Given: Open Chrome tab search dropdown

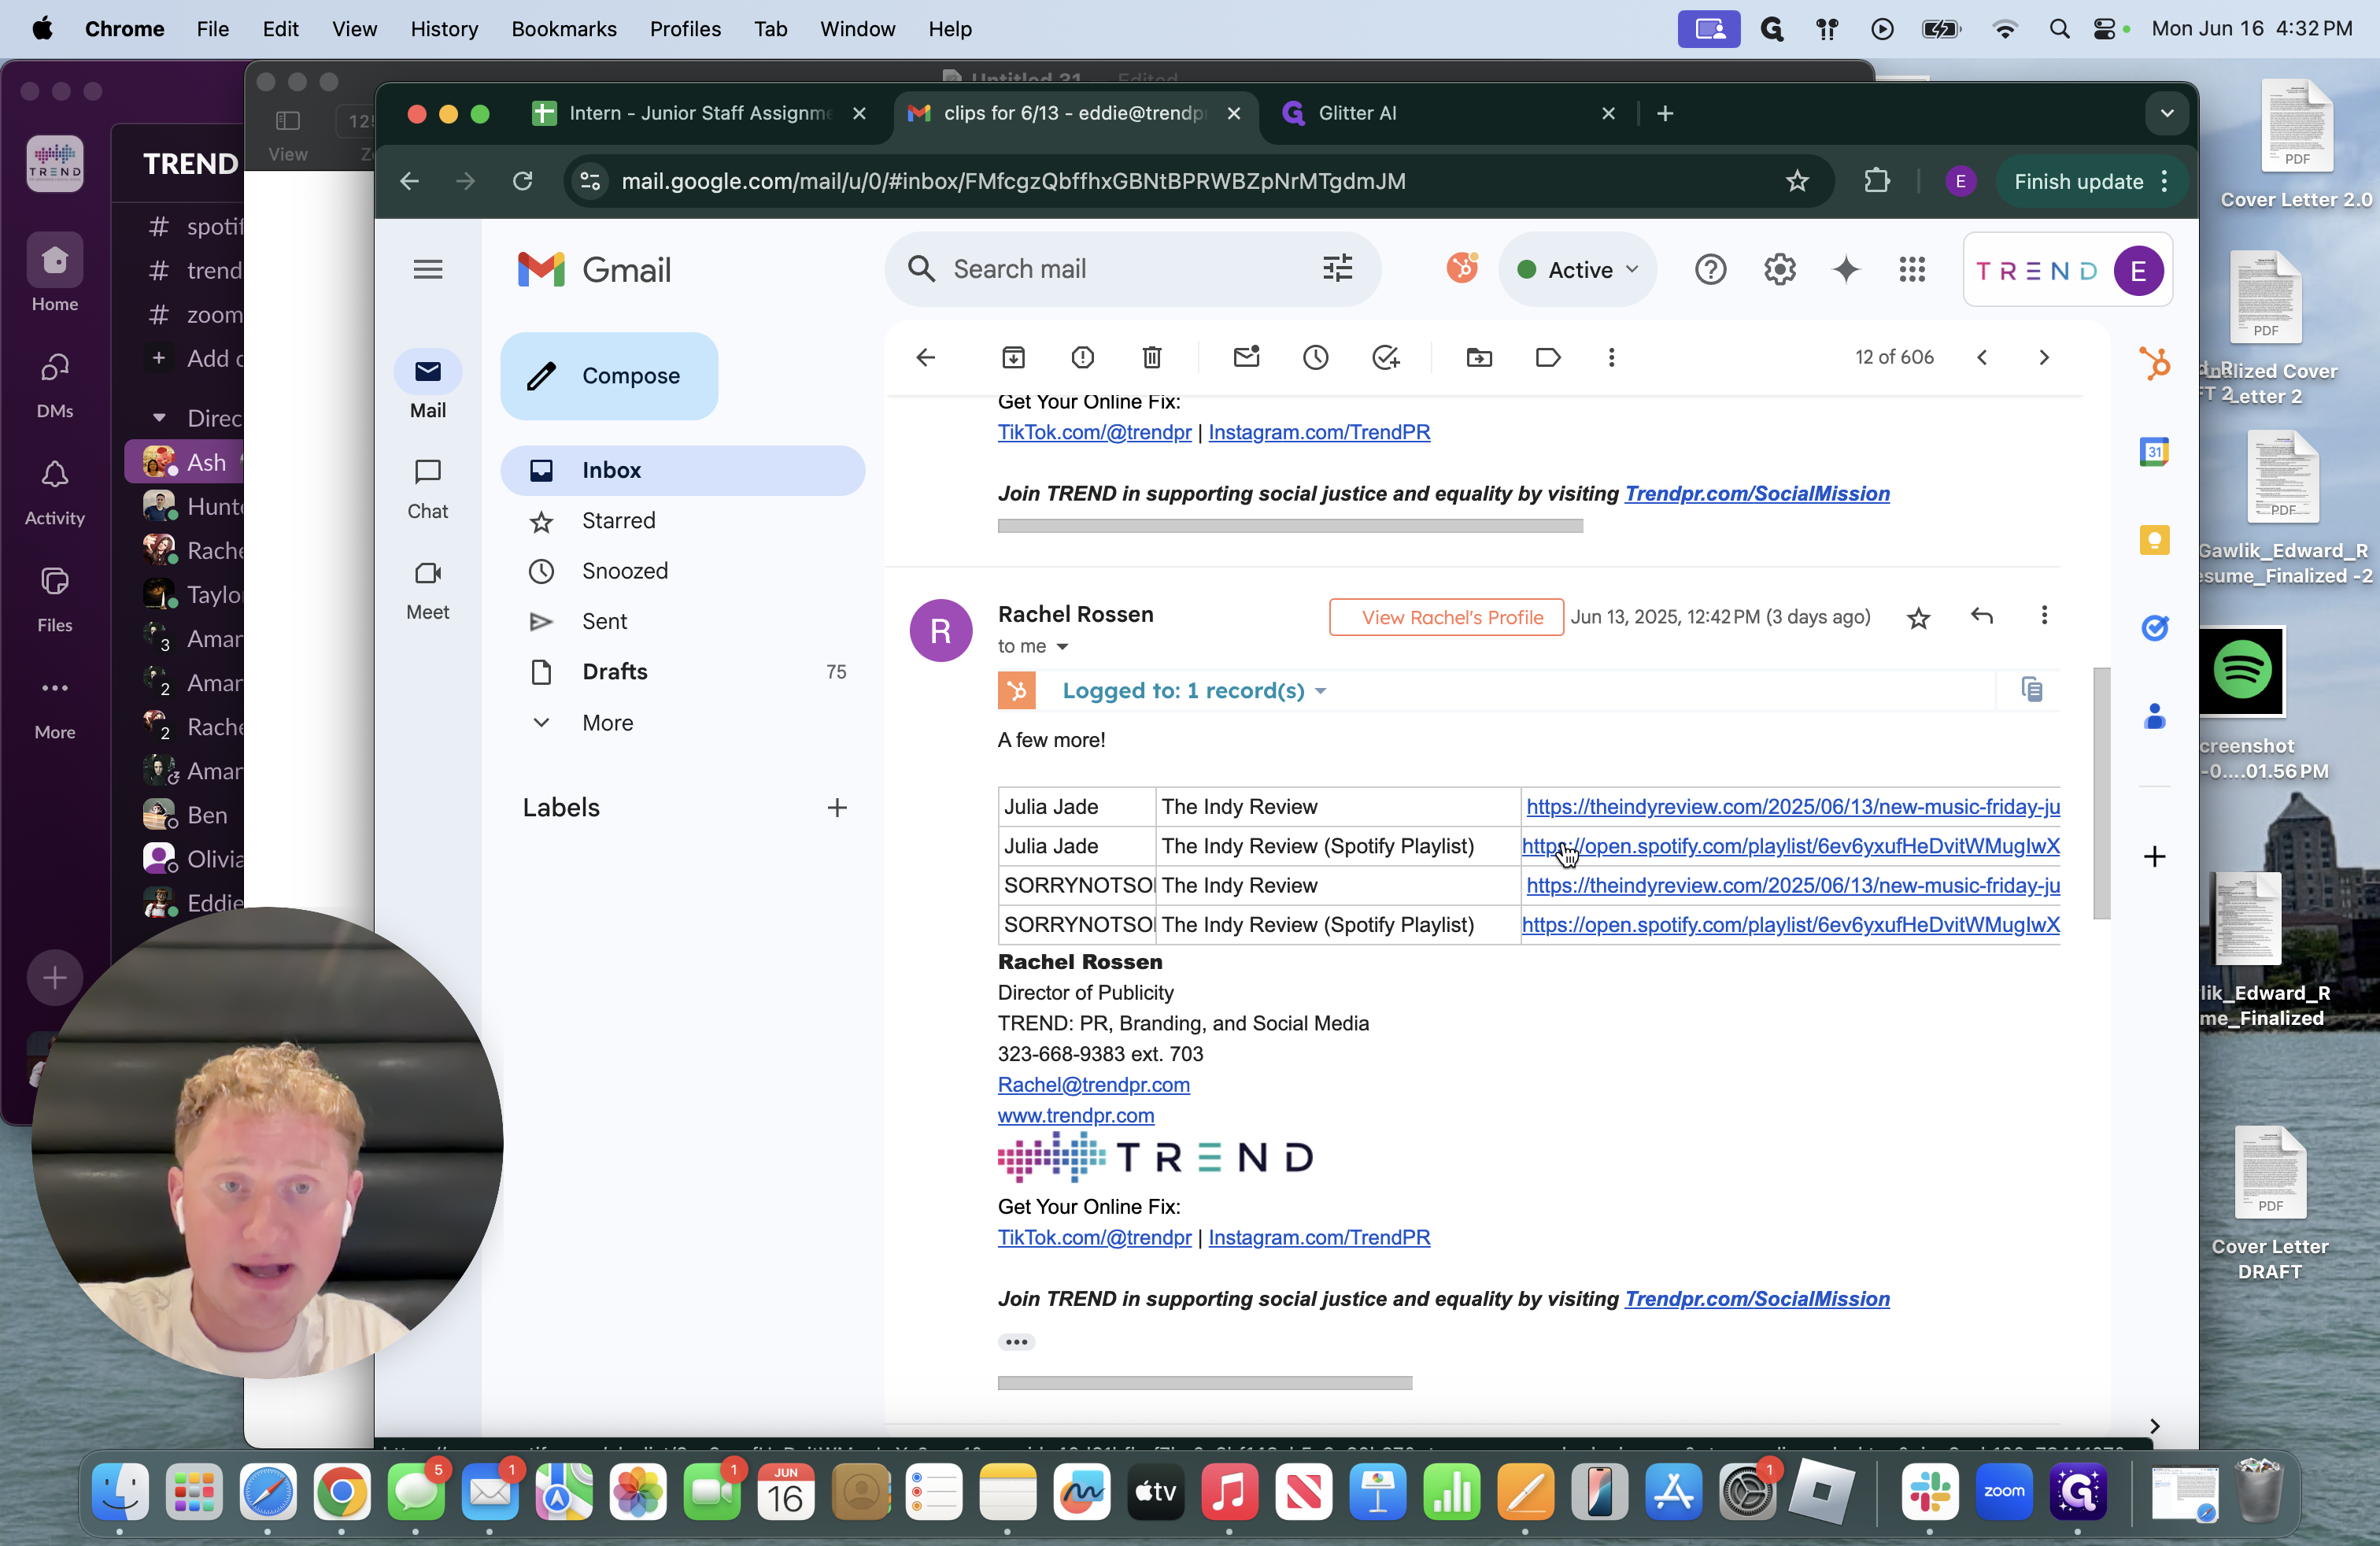Looking at the screenshot, I should coord(2166,113).
